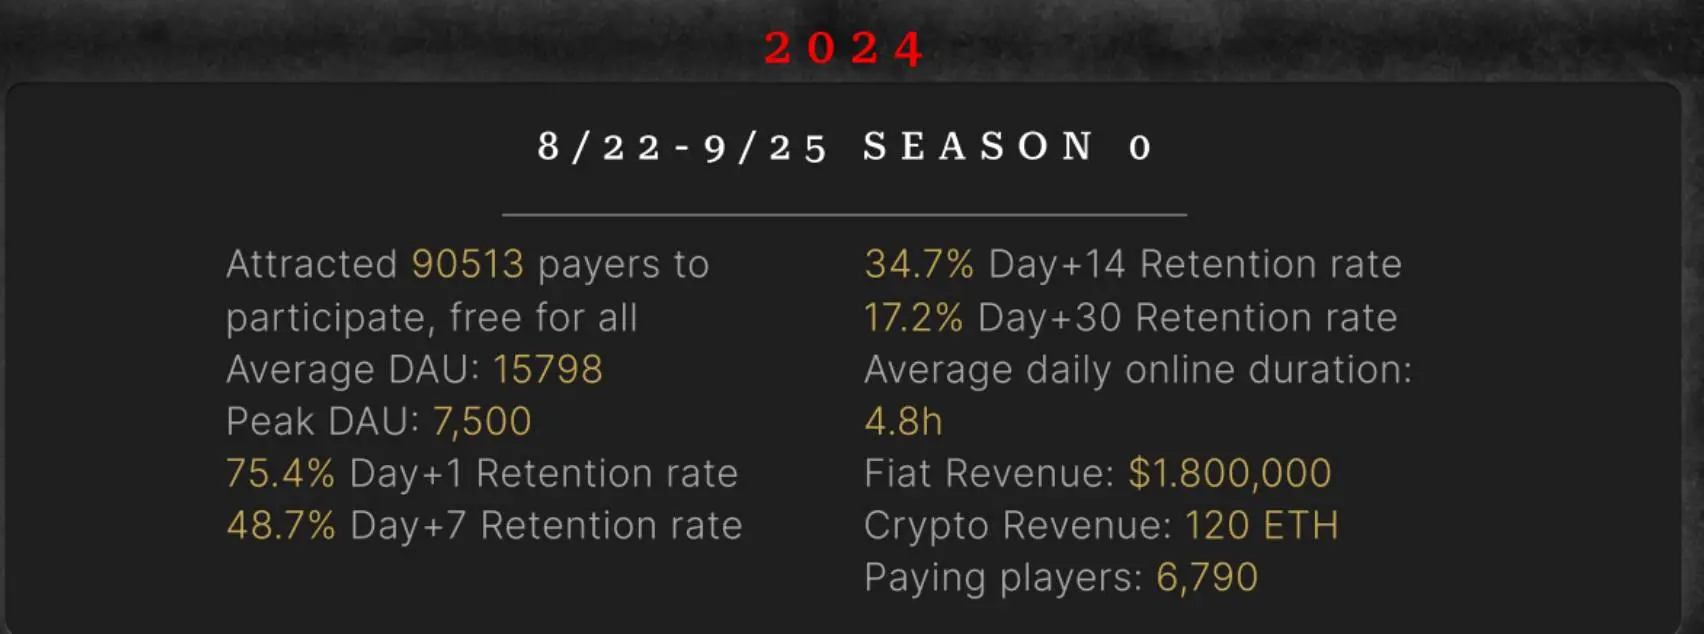Click the 48.7% retention percentage

point(281,526)
